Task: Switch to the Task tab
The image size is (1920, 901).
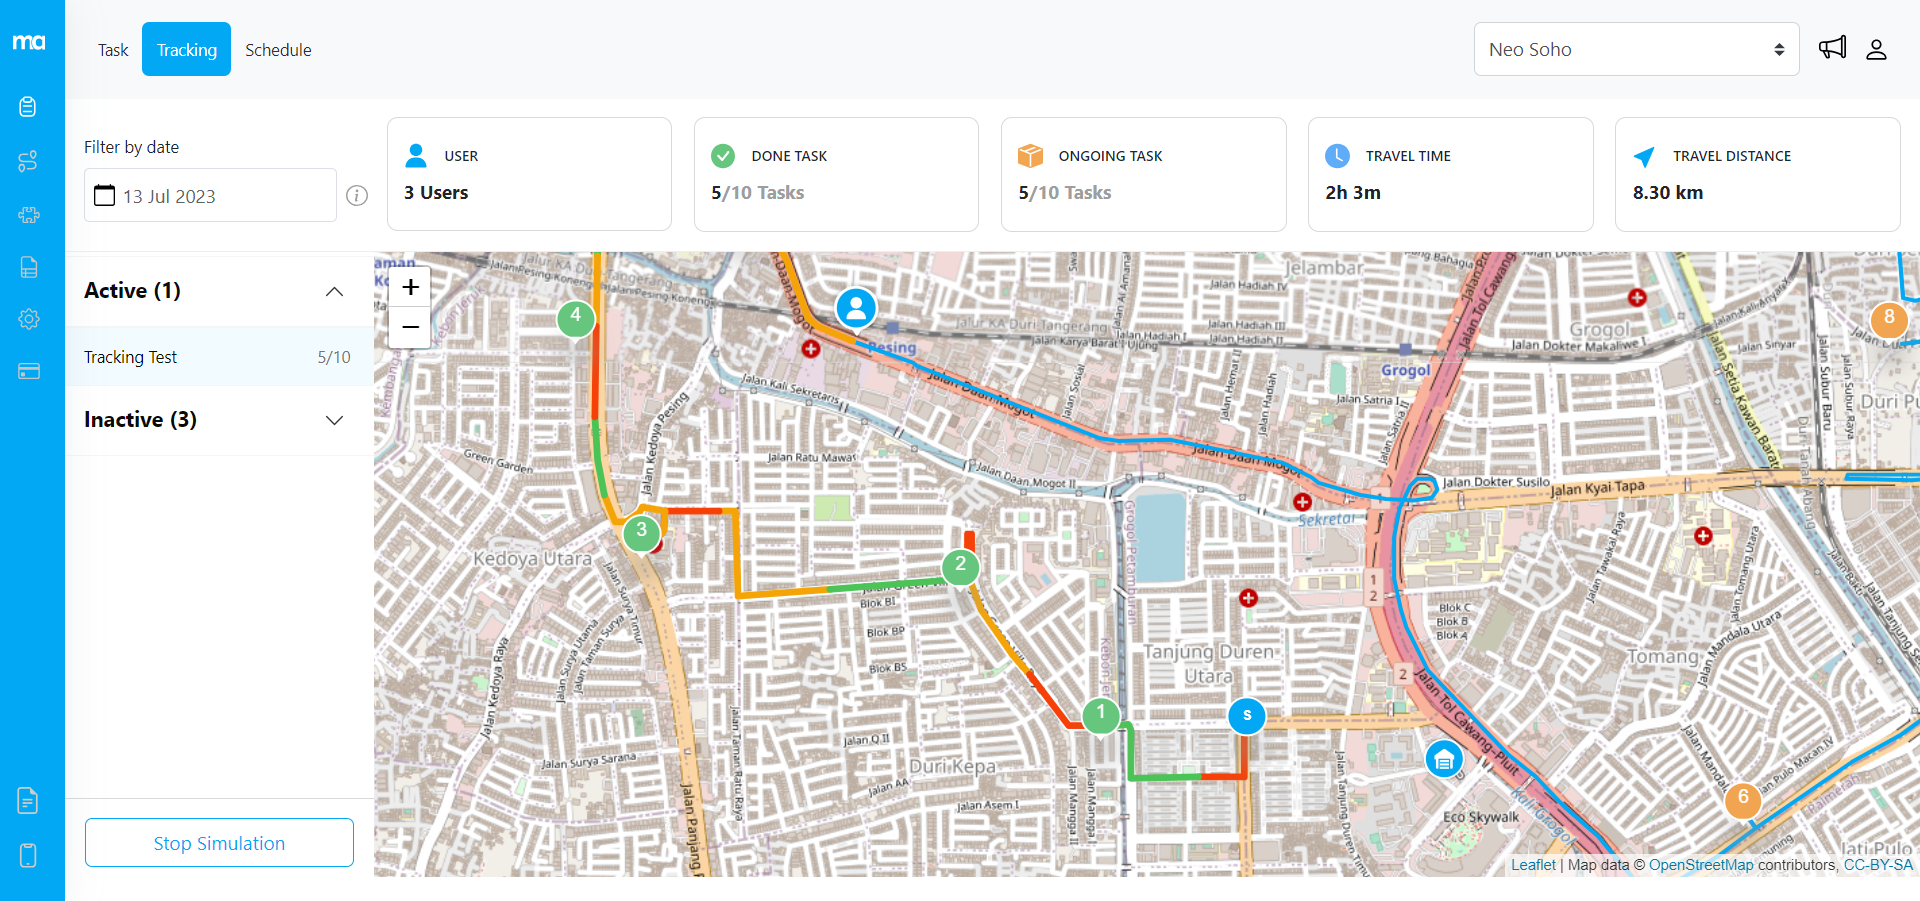Action: (x=113, y=50)
